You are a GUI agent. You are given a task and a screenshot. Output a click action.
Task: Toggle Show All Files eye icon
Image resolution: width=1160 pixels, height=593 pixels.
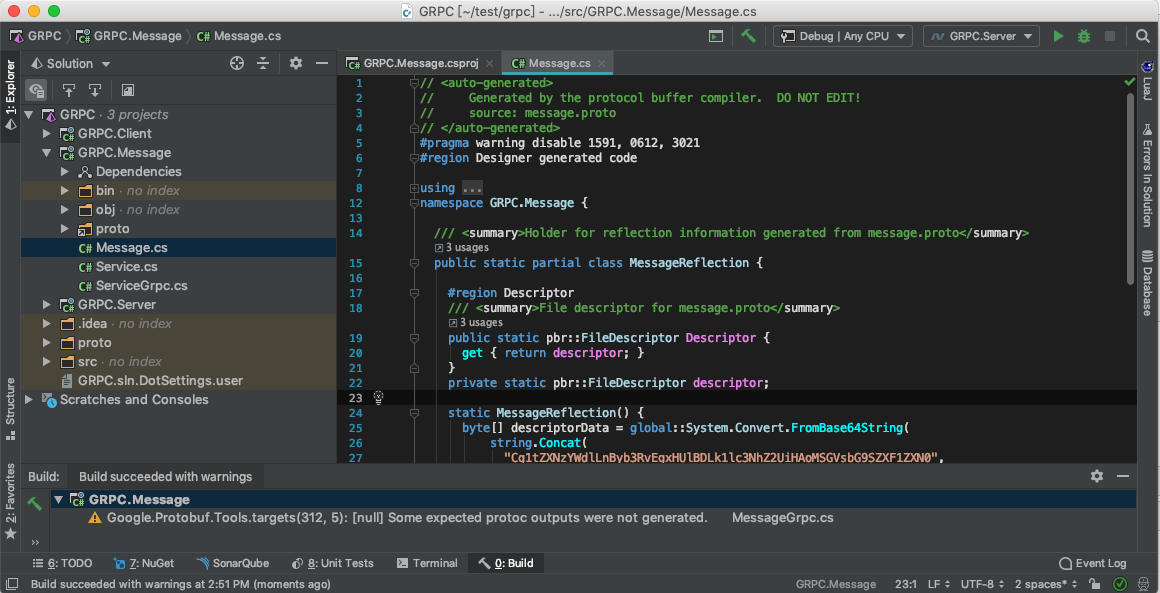point(36,90)
